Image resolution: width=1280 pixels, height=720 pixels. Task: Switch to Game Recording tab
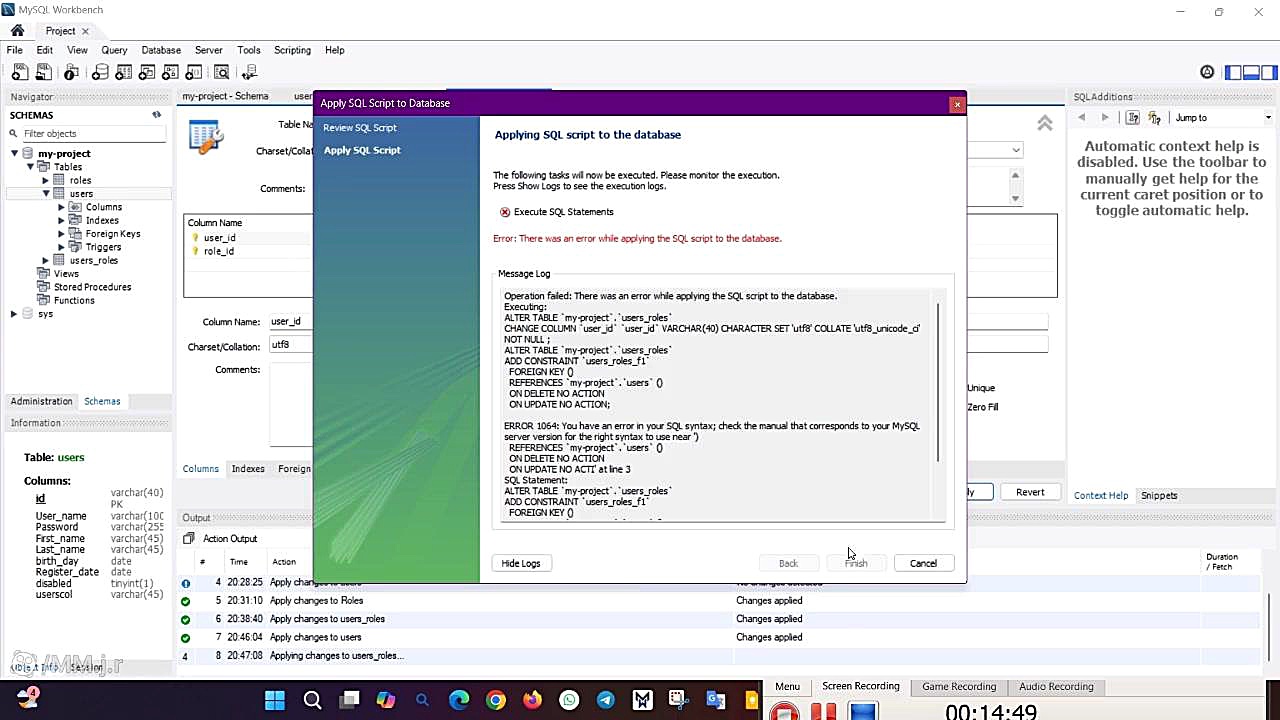click(x=959, y=686)
